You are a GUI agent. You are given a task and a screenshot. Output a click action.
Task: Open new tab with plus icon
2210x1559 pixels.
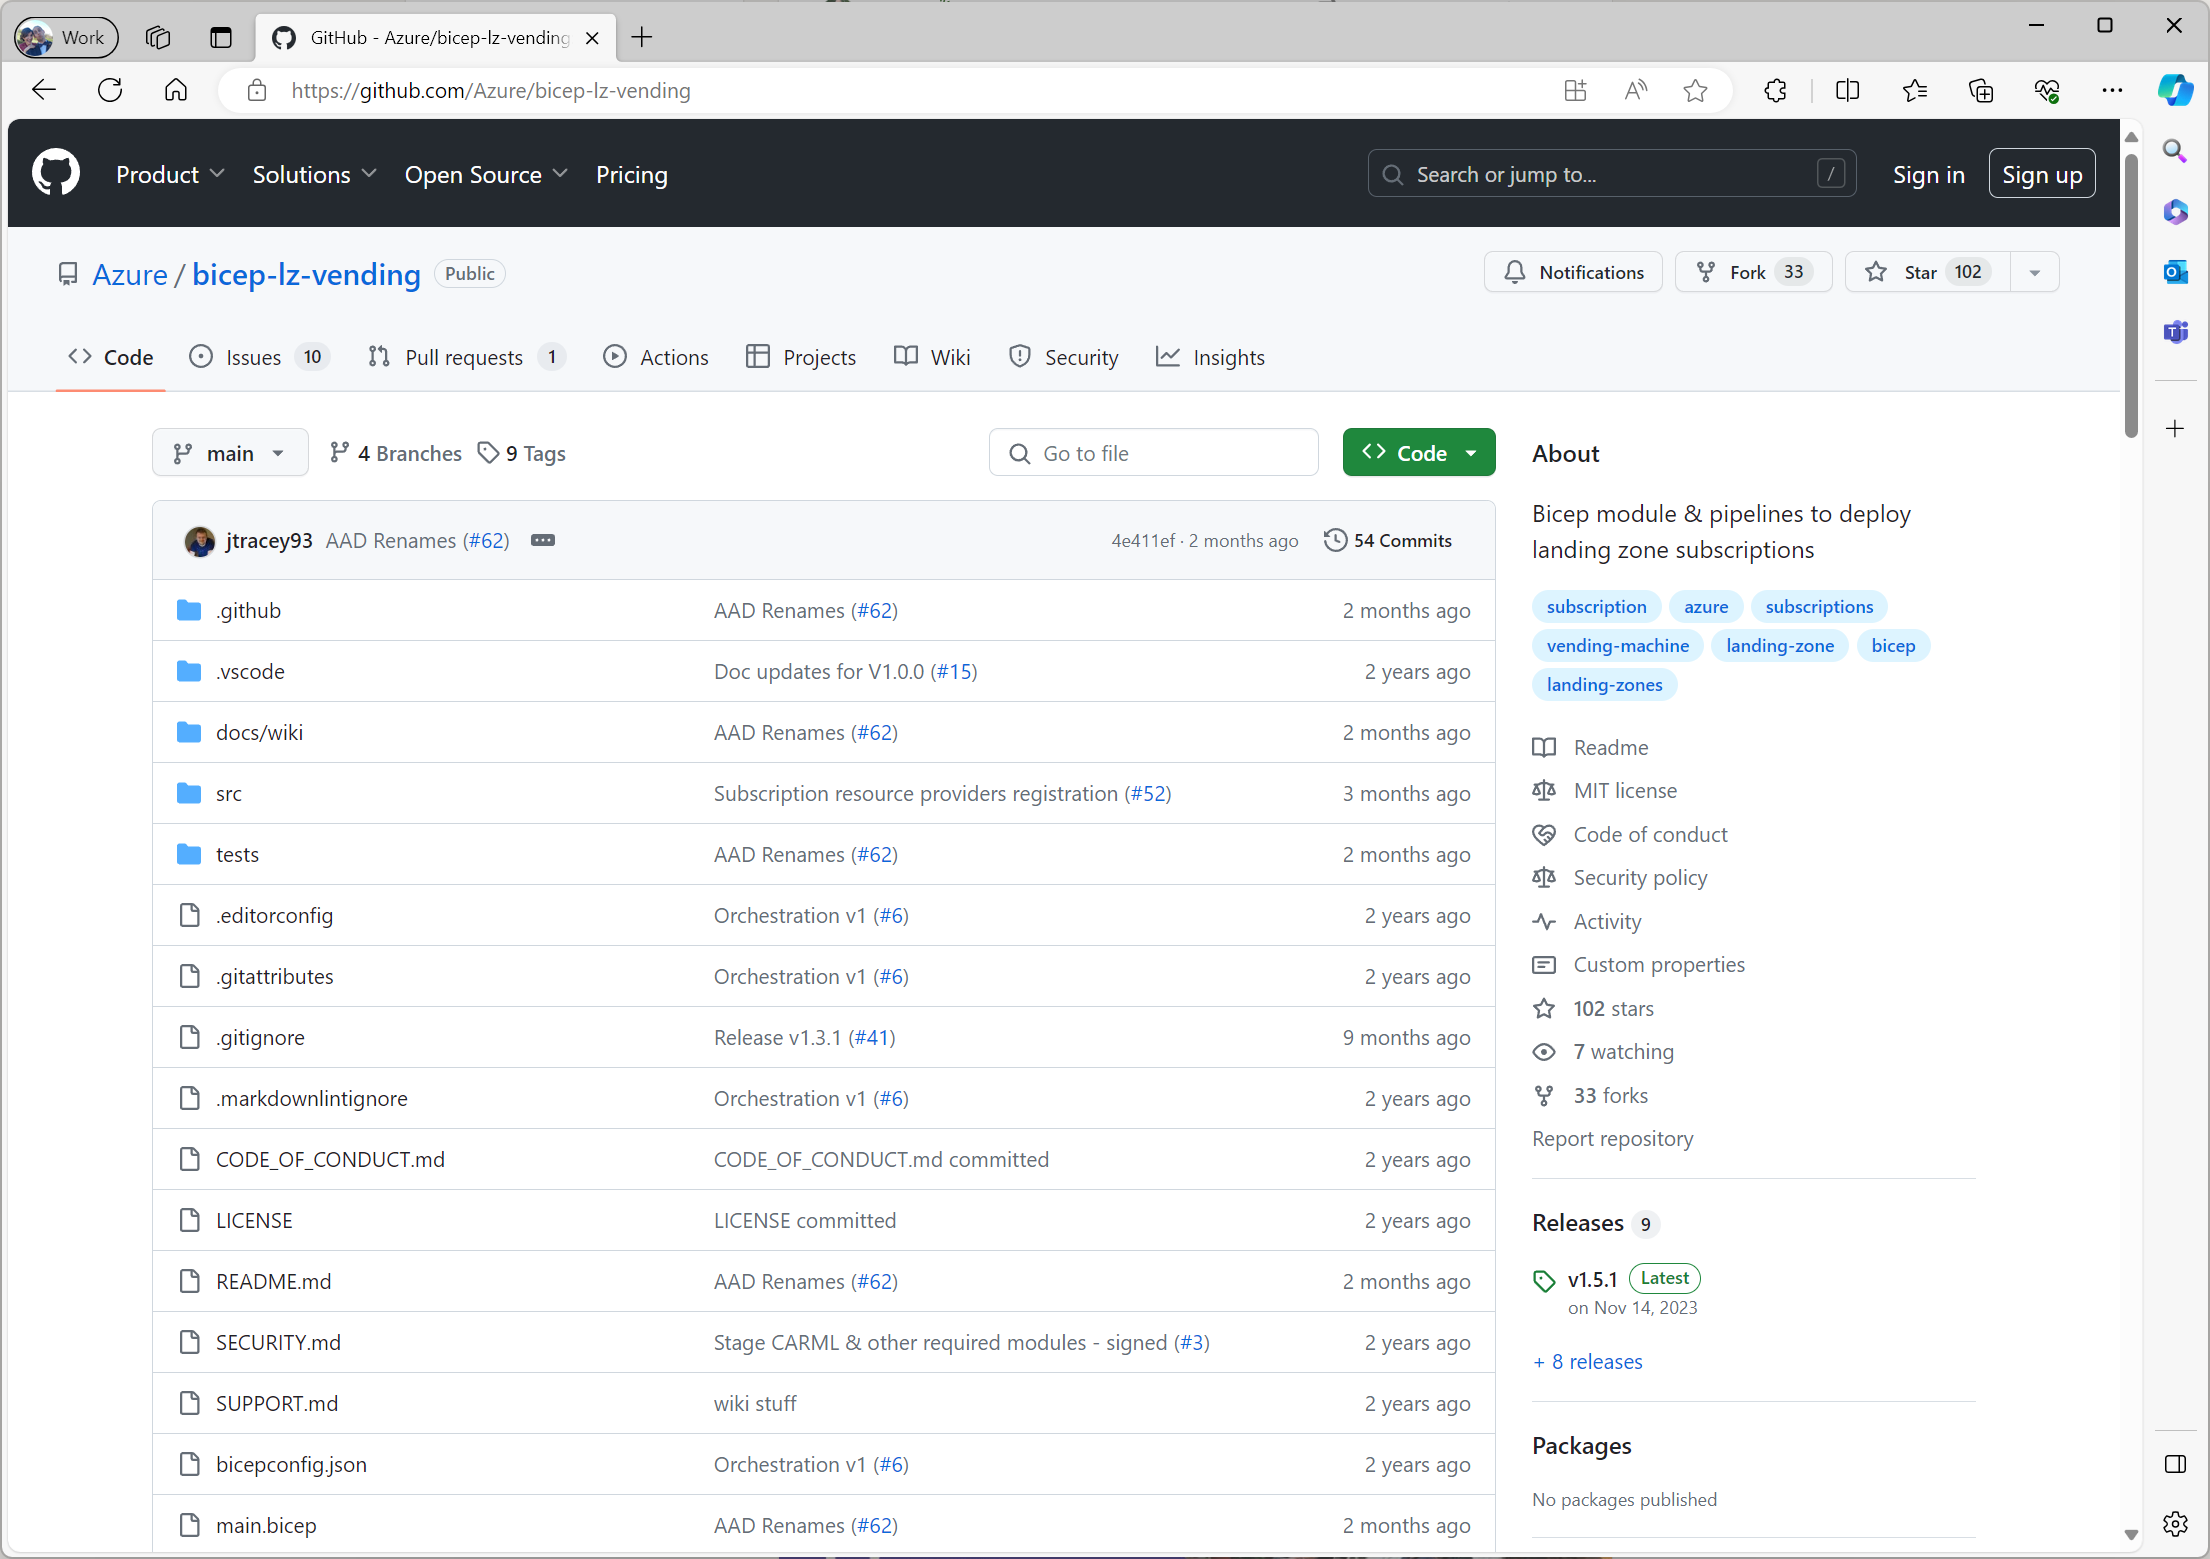pos(642,37)
